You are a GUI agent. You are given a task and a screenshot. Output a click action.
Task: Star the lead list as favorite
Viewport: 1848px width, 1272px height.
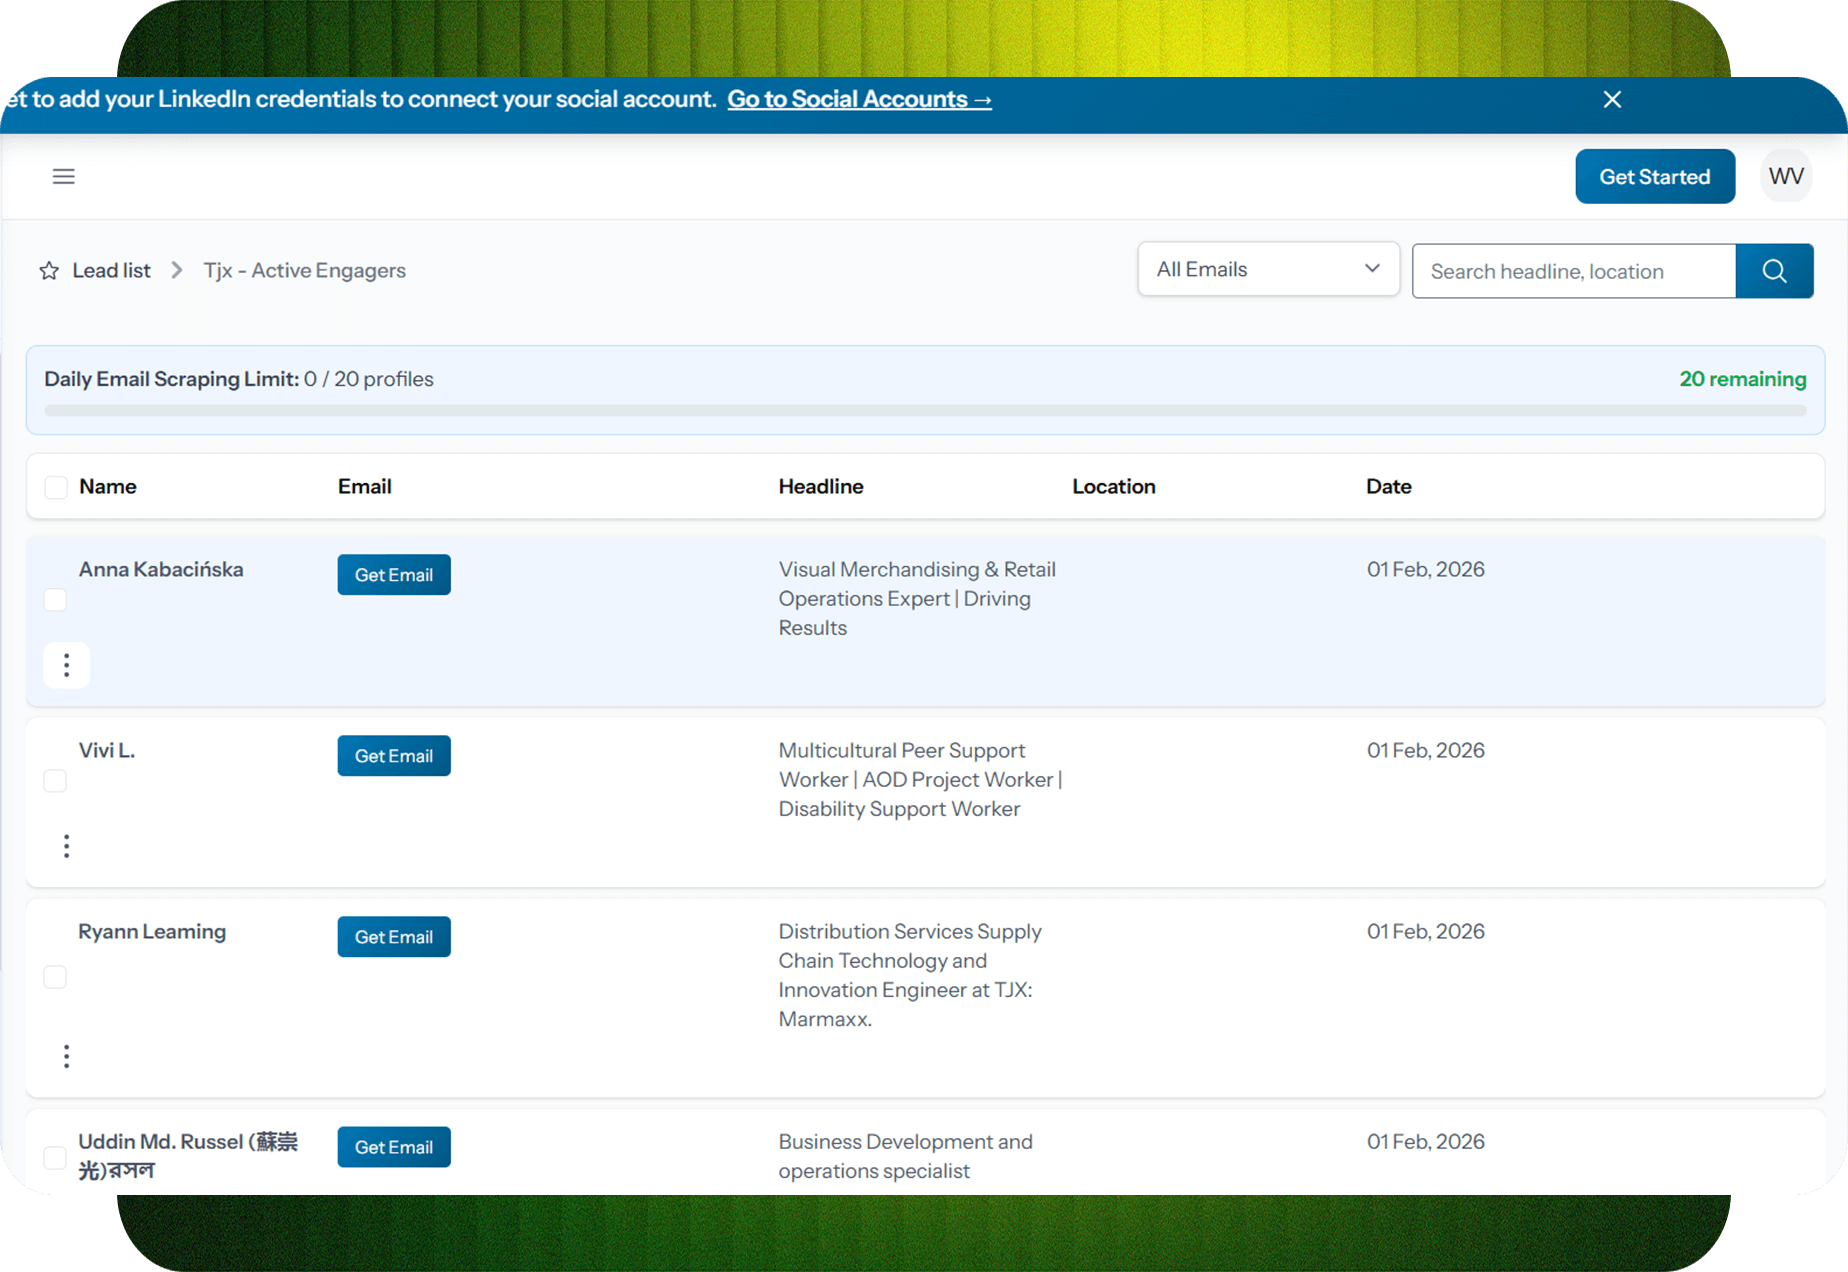49,271
